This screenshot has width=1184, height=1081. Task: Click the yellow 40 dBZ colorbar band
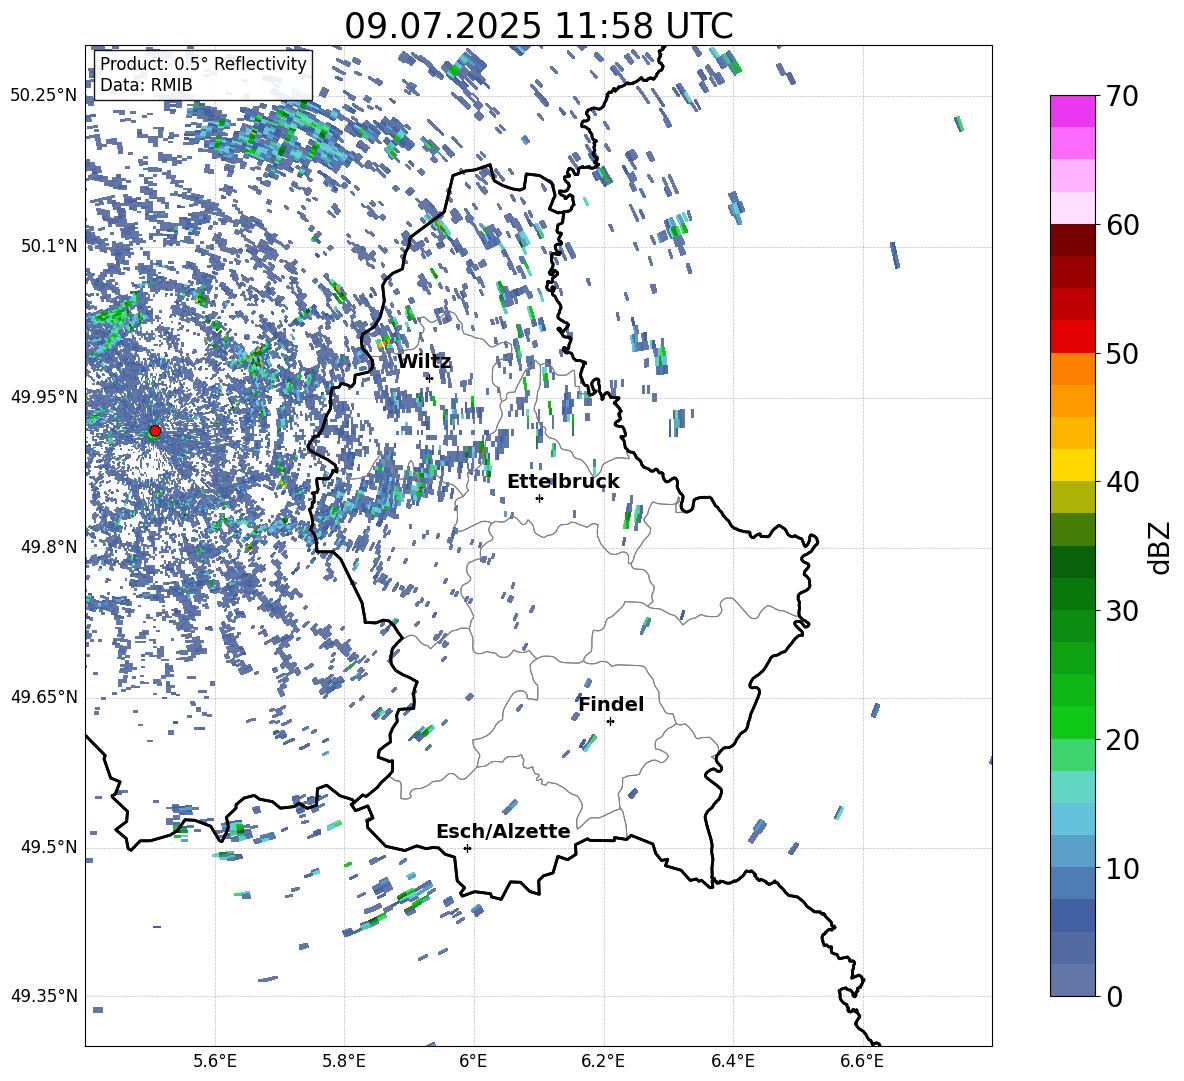coord(1073,465)
